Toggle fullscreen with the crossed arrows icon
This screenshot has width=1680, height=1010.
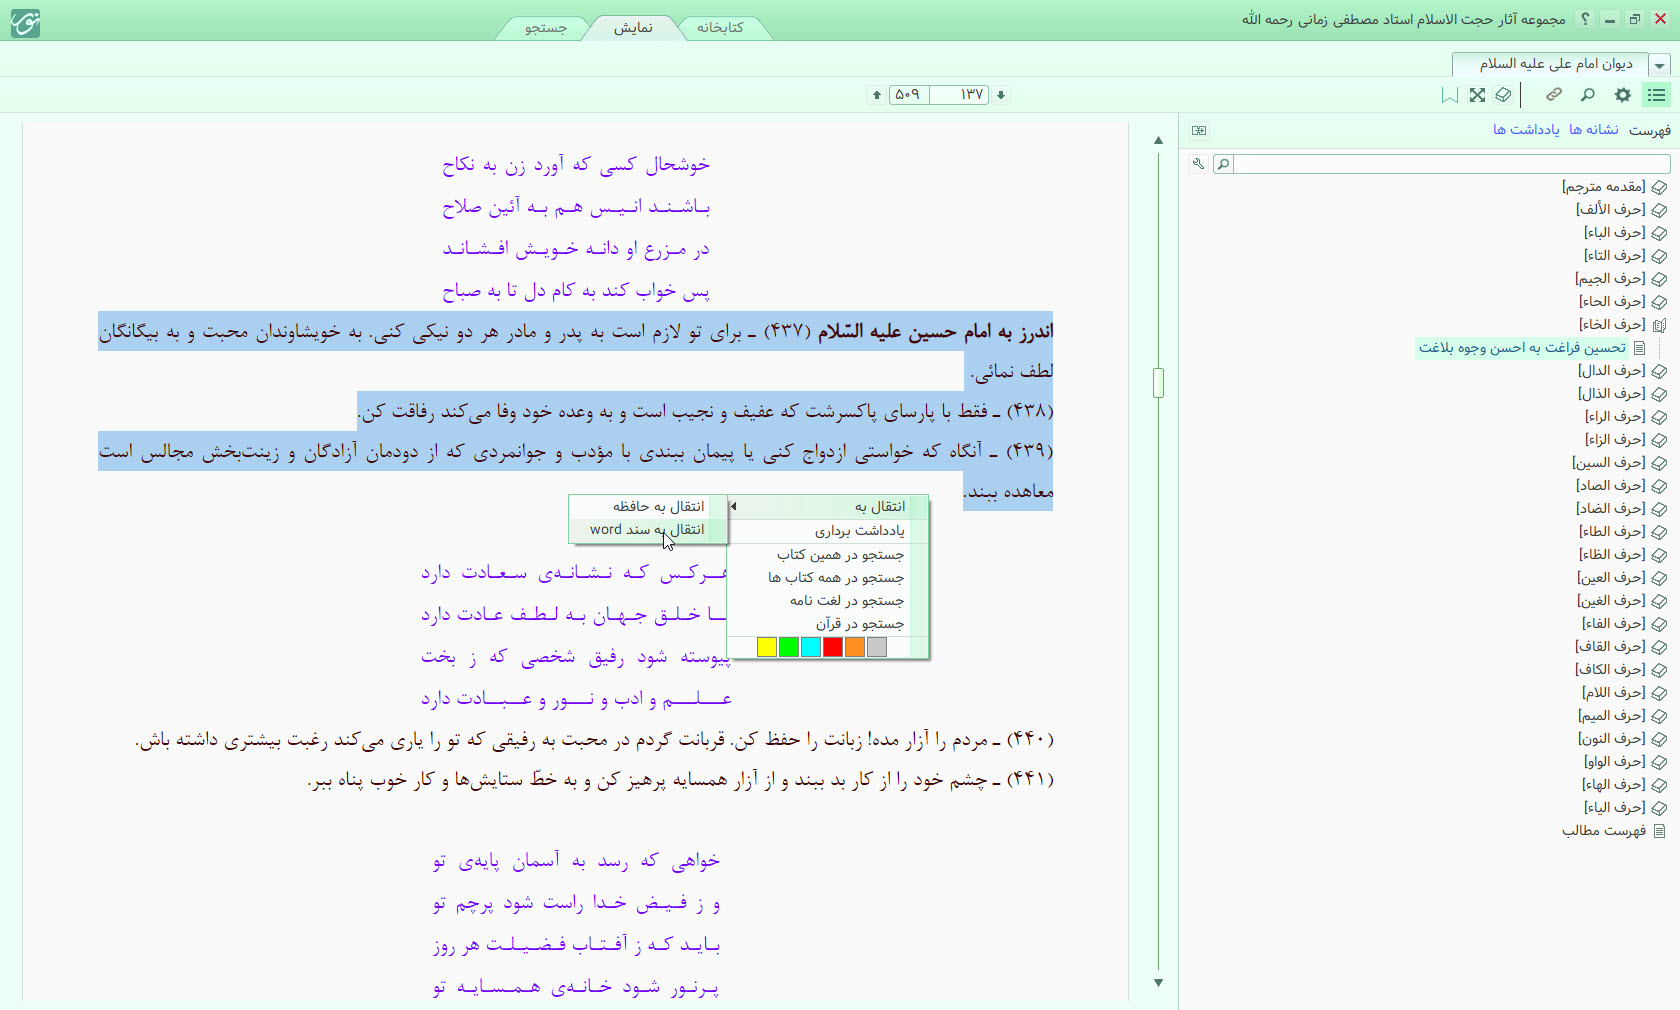click(1477, 95)
